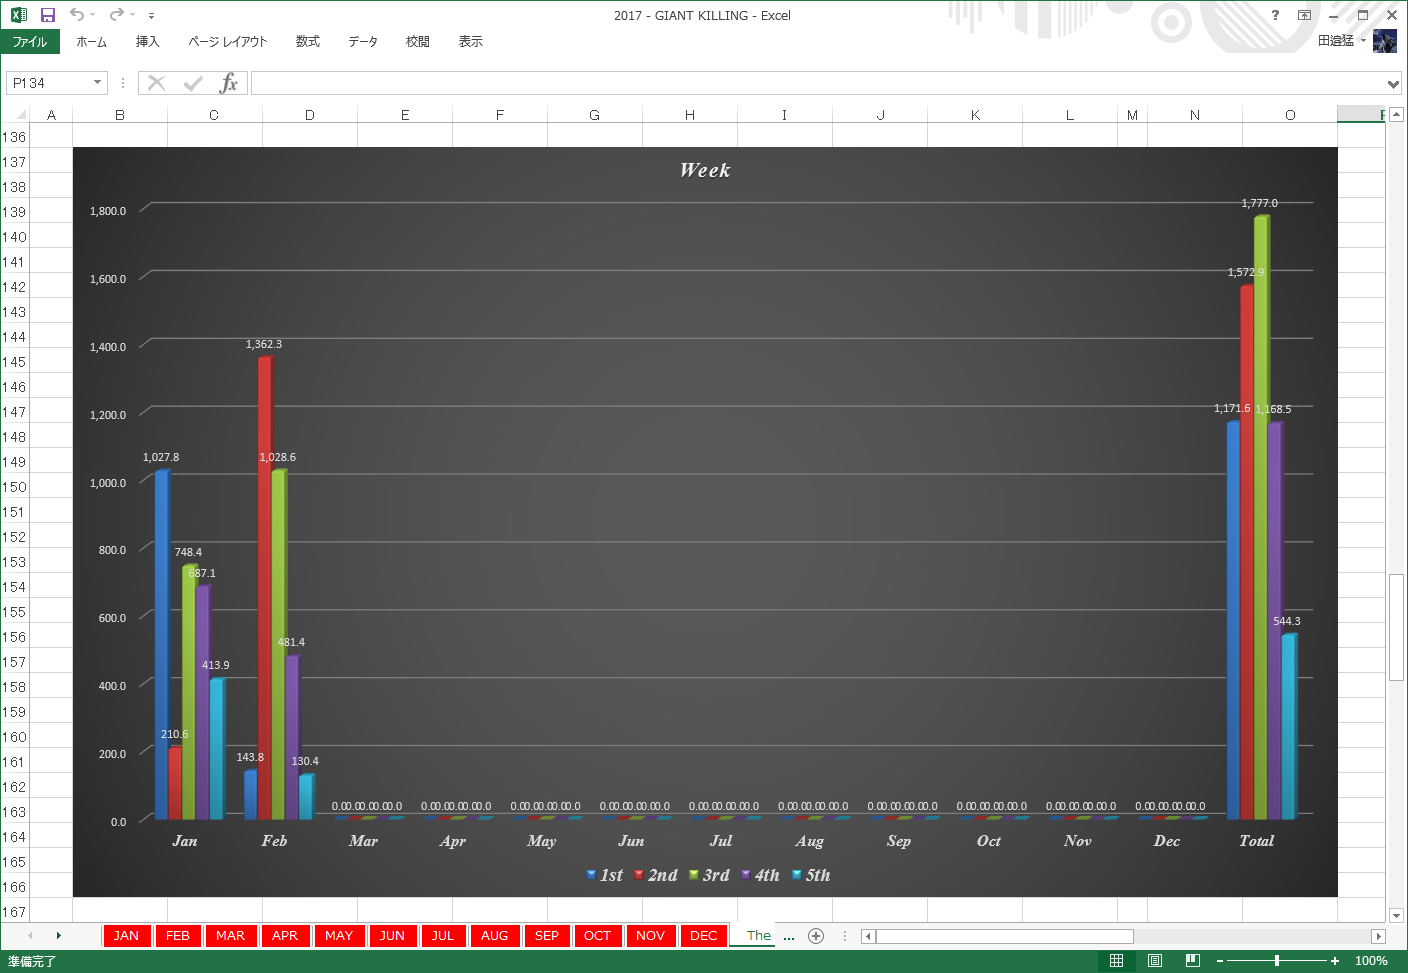Click the Insert Function fx icon
1408x973 pixels.
pos(229,83)
